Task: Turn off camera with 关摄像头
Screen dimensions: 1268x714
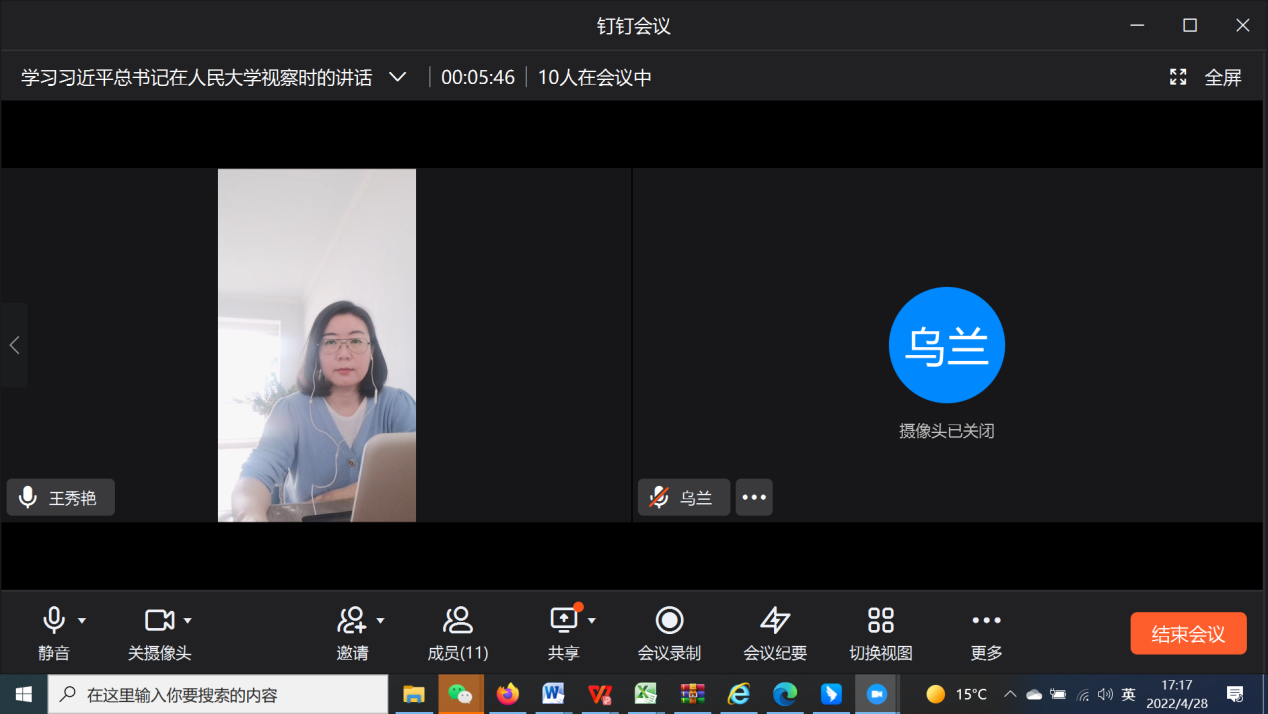Action: tap(158, 621)
